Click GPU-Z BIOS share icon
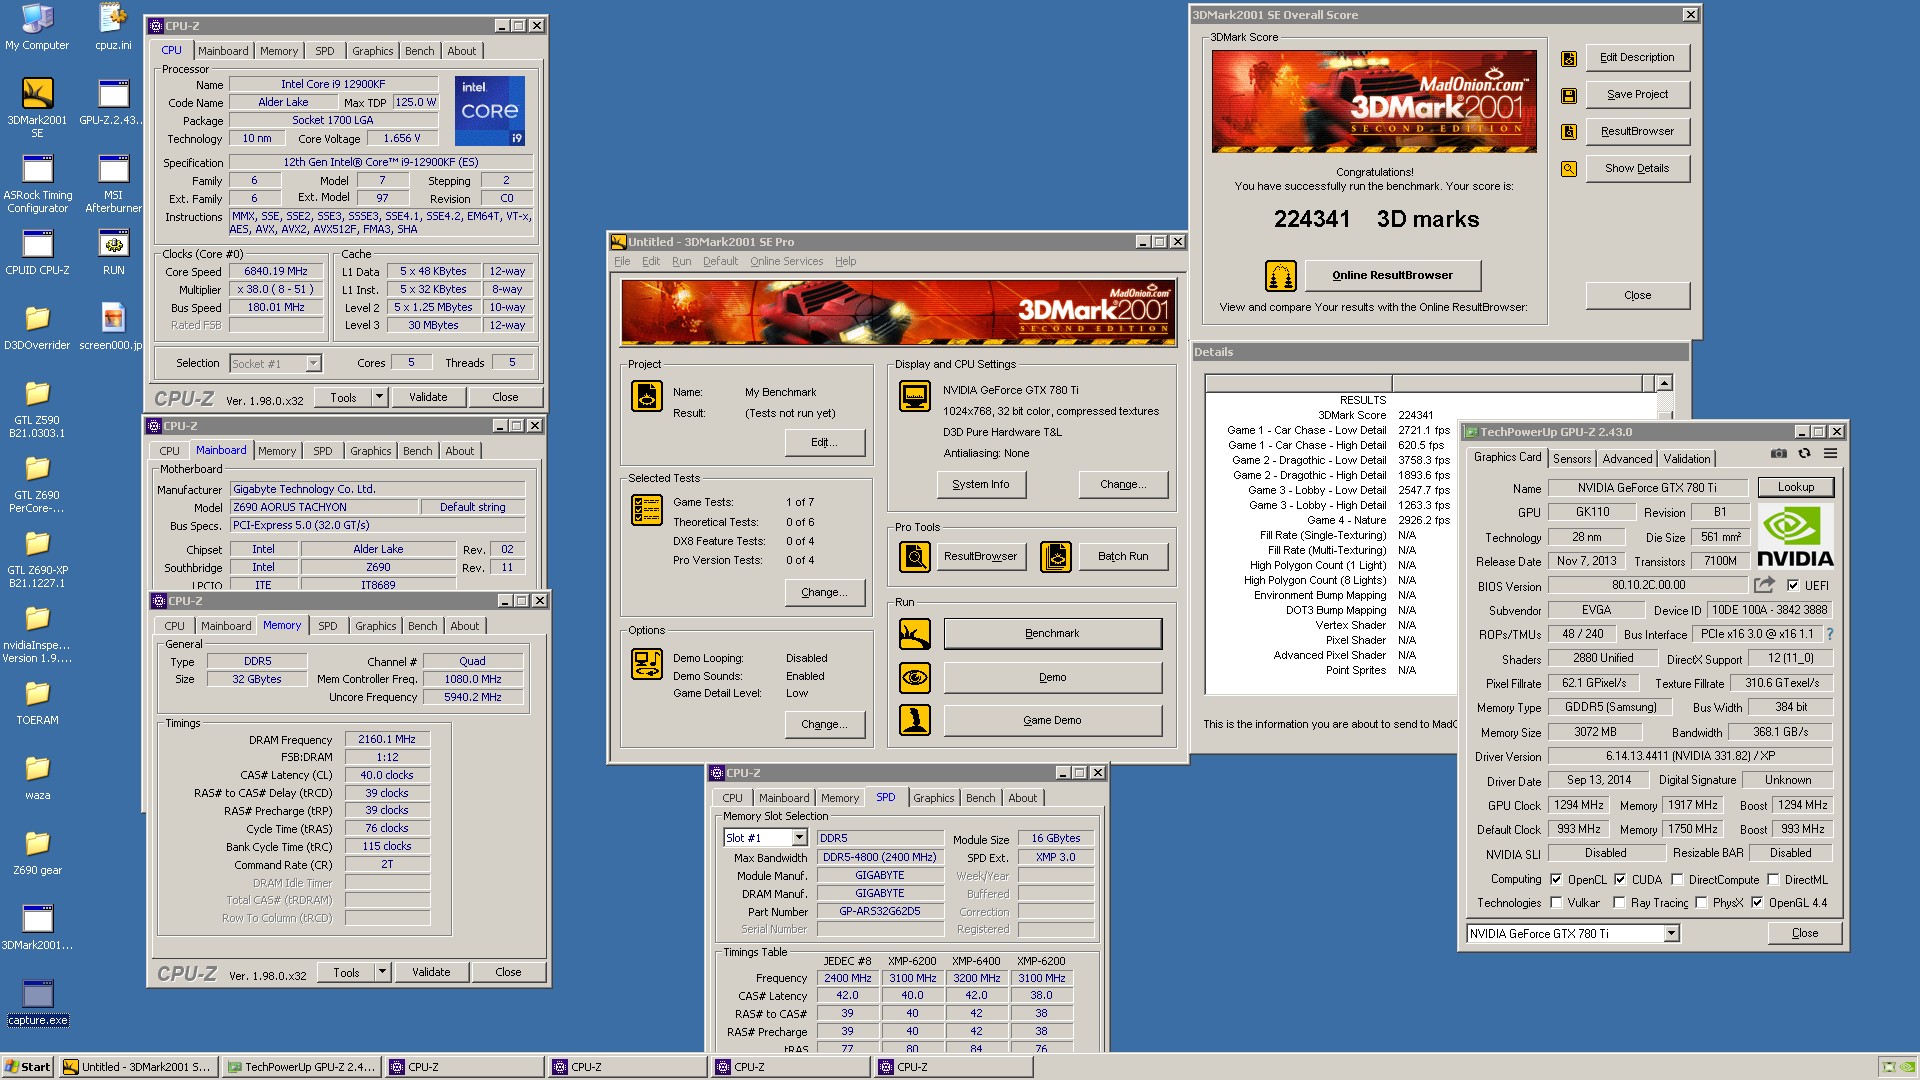This screenshot has width=1920, height=1080. (1764, 585)
